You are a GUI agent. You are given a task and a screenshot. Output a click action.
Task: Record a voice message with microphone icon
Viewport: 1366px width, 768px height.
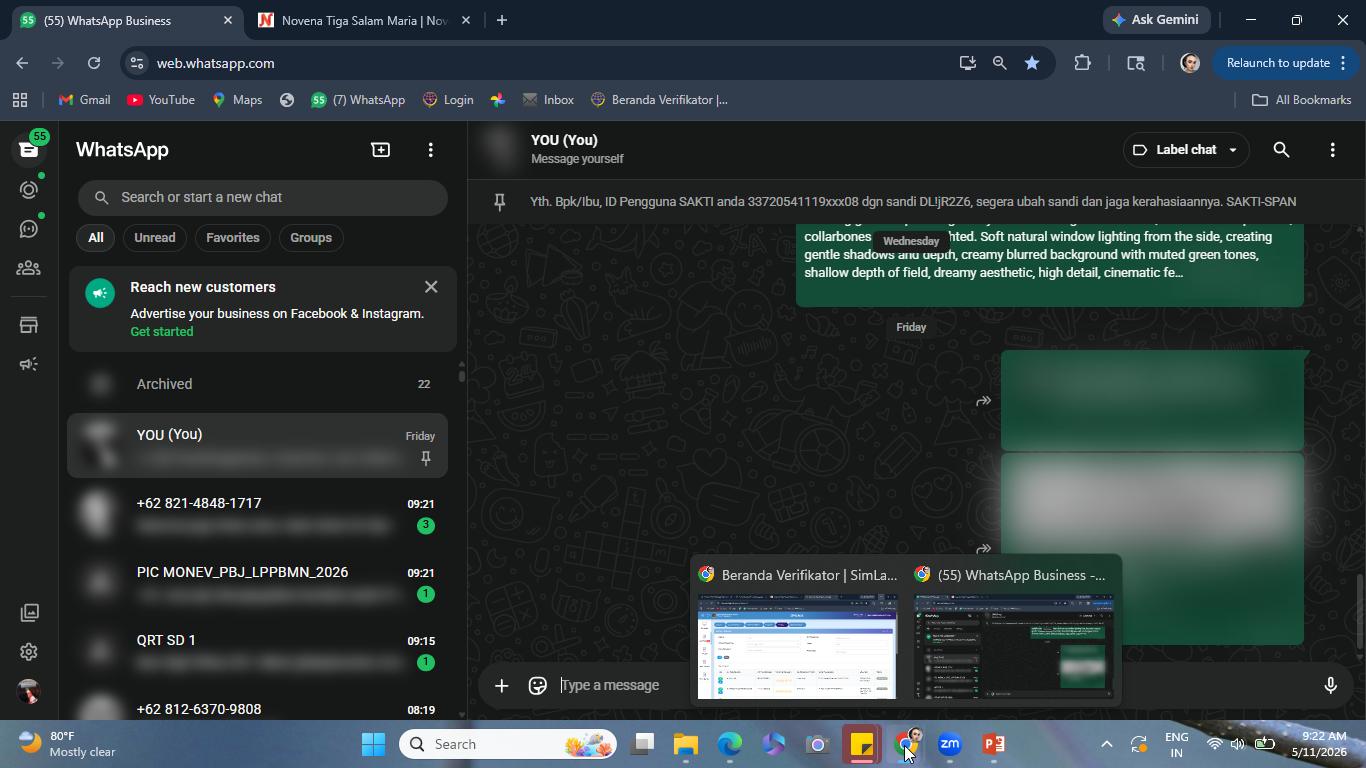(x=1330, y=685)
